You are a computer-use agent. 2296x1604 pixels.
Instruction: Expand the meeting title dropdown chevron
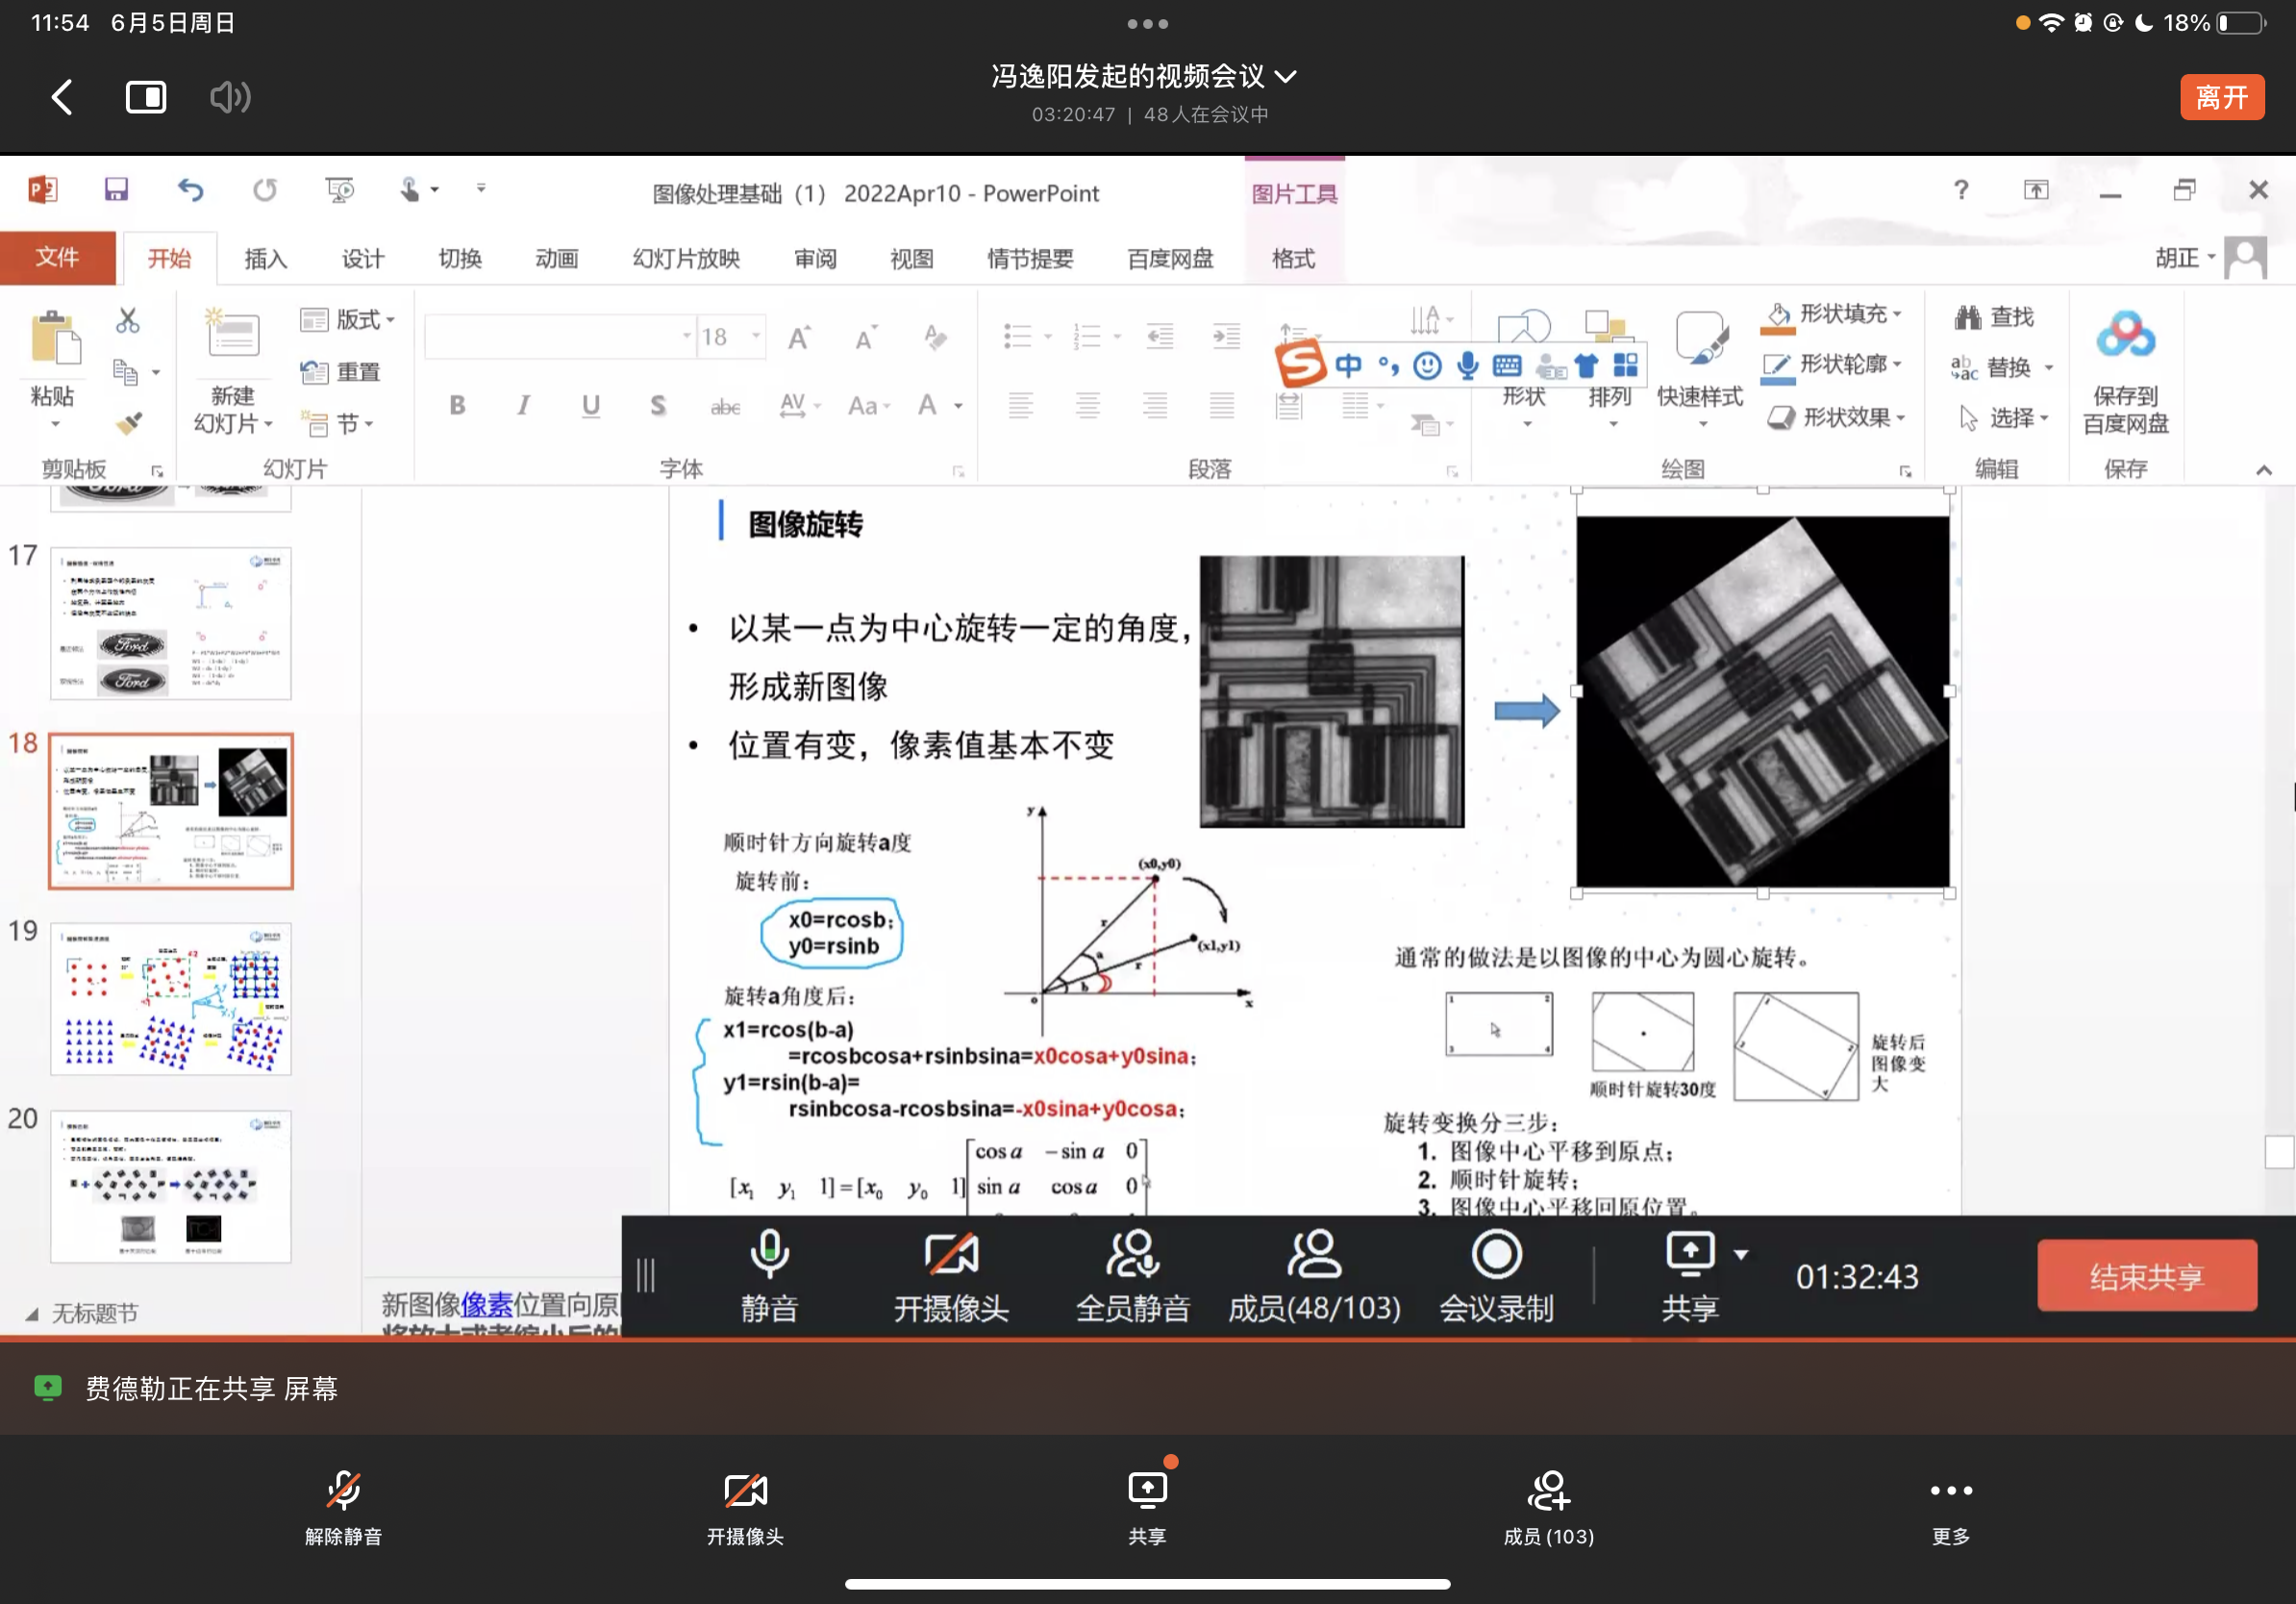(1287, 77)
